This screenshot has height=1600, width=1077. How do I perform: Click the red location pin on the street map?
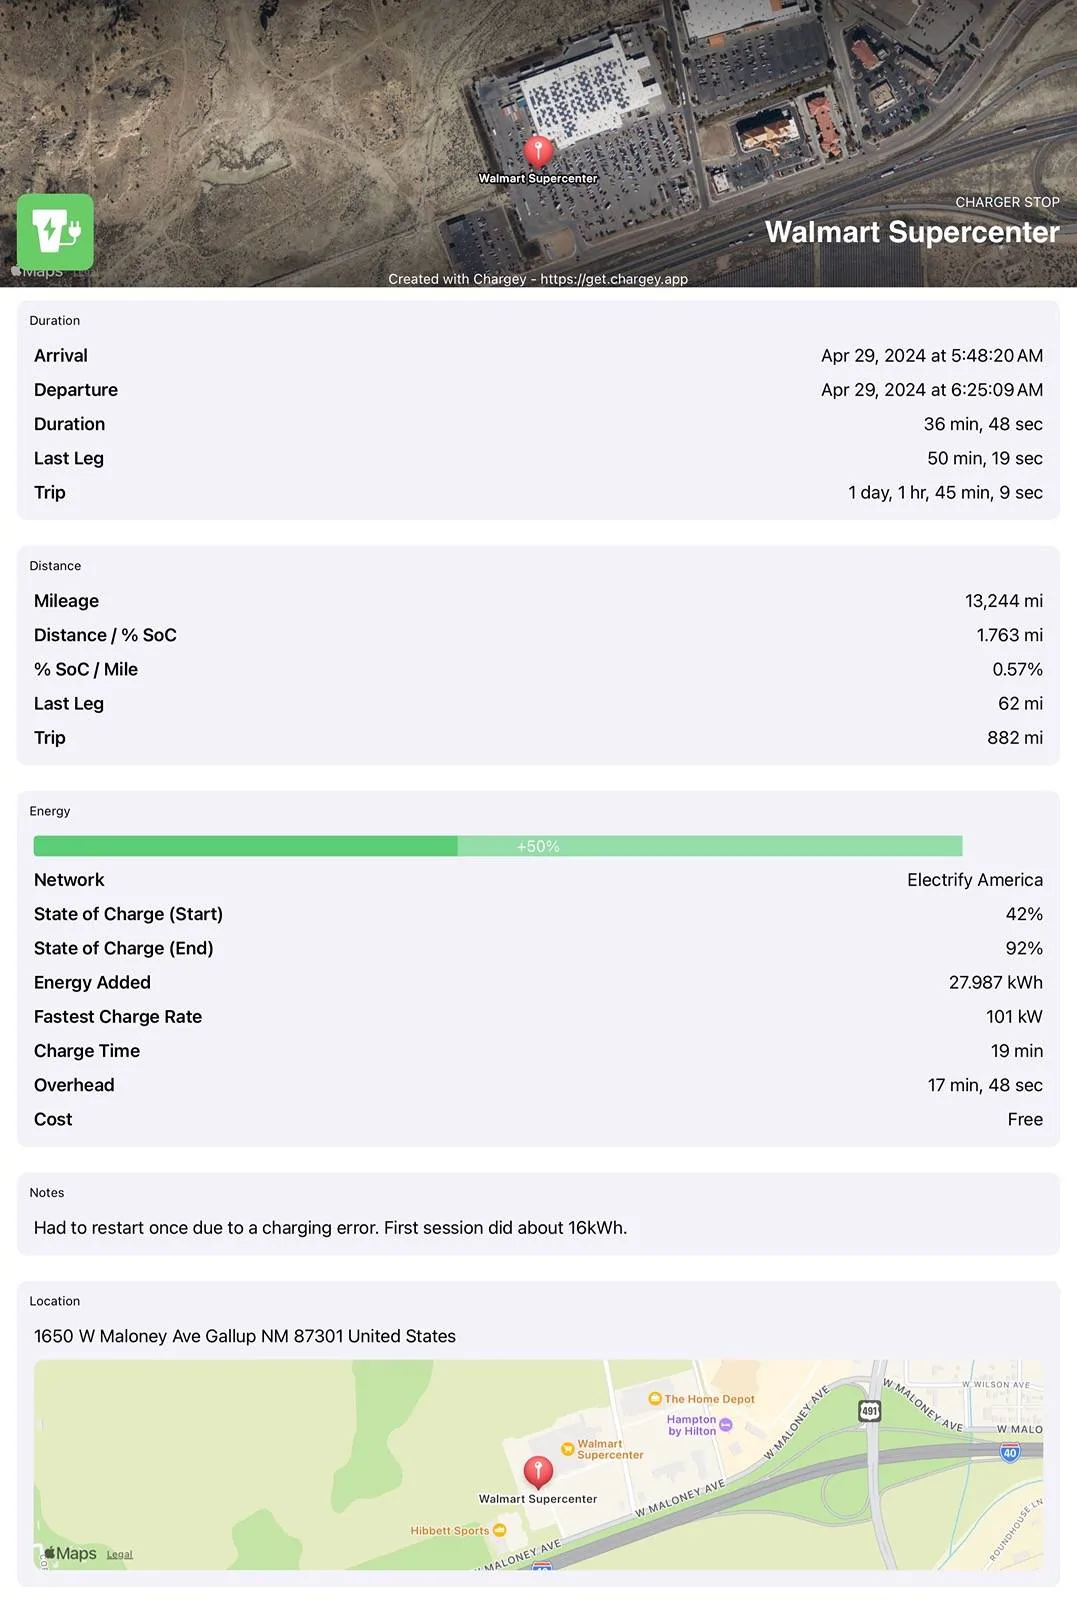[538, 1472]
